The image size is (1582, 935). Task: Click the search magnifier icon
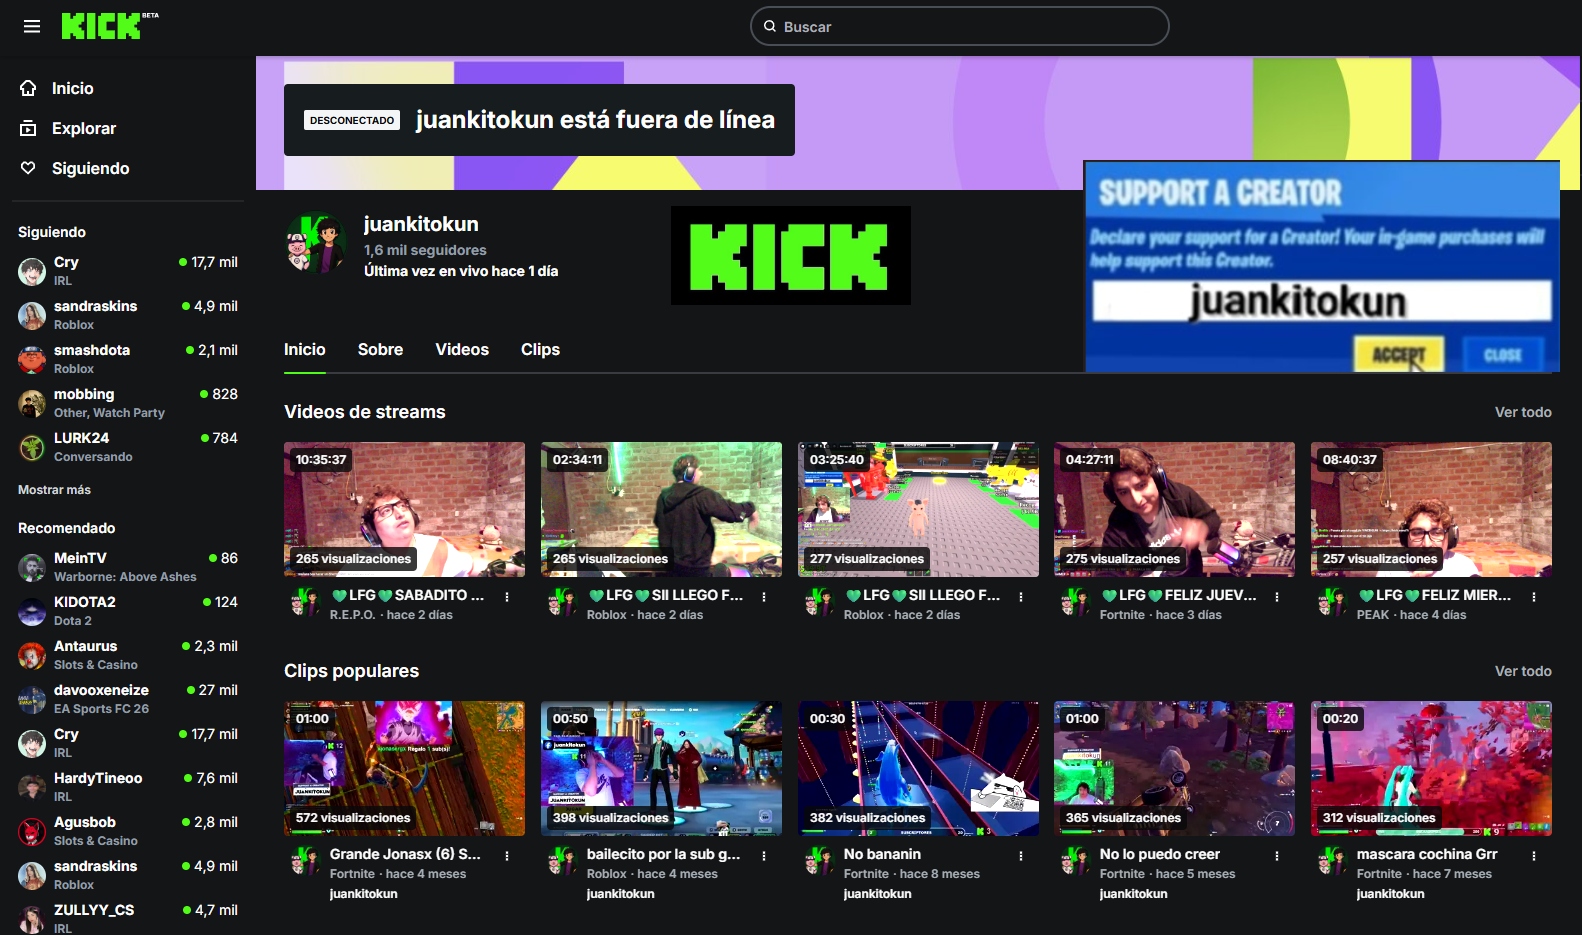pyautogui.click(x=770, y=27)
